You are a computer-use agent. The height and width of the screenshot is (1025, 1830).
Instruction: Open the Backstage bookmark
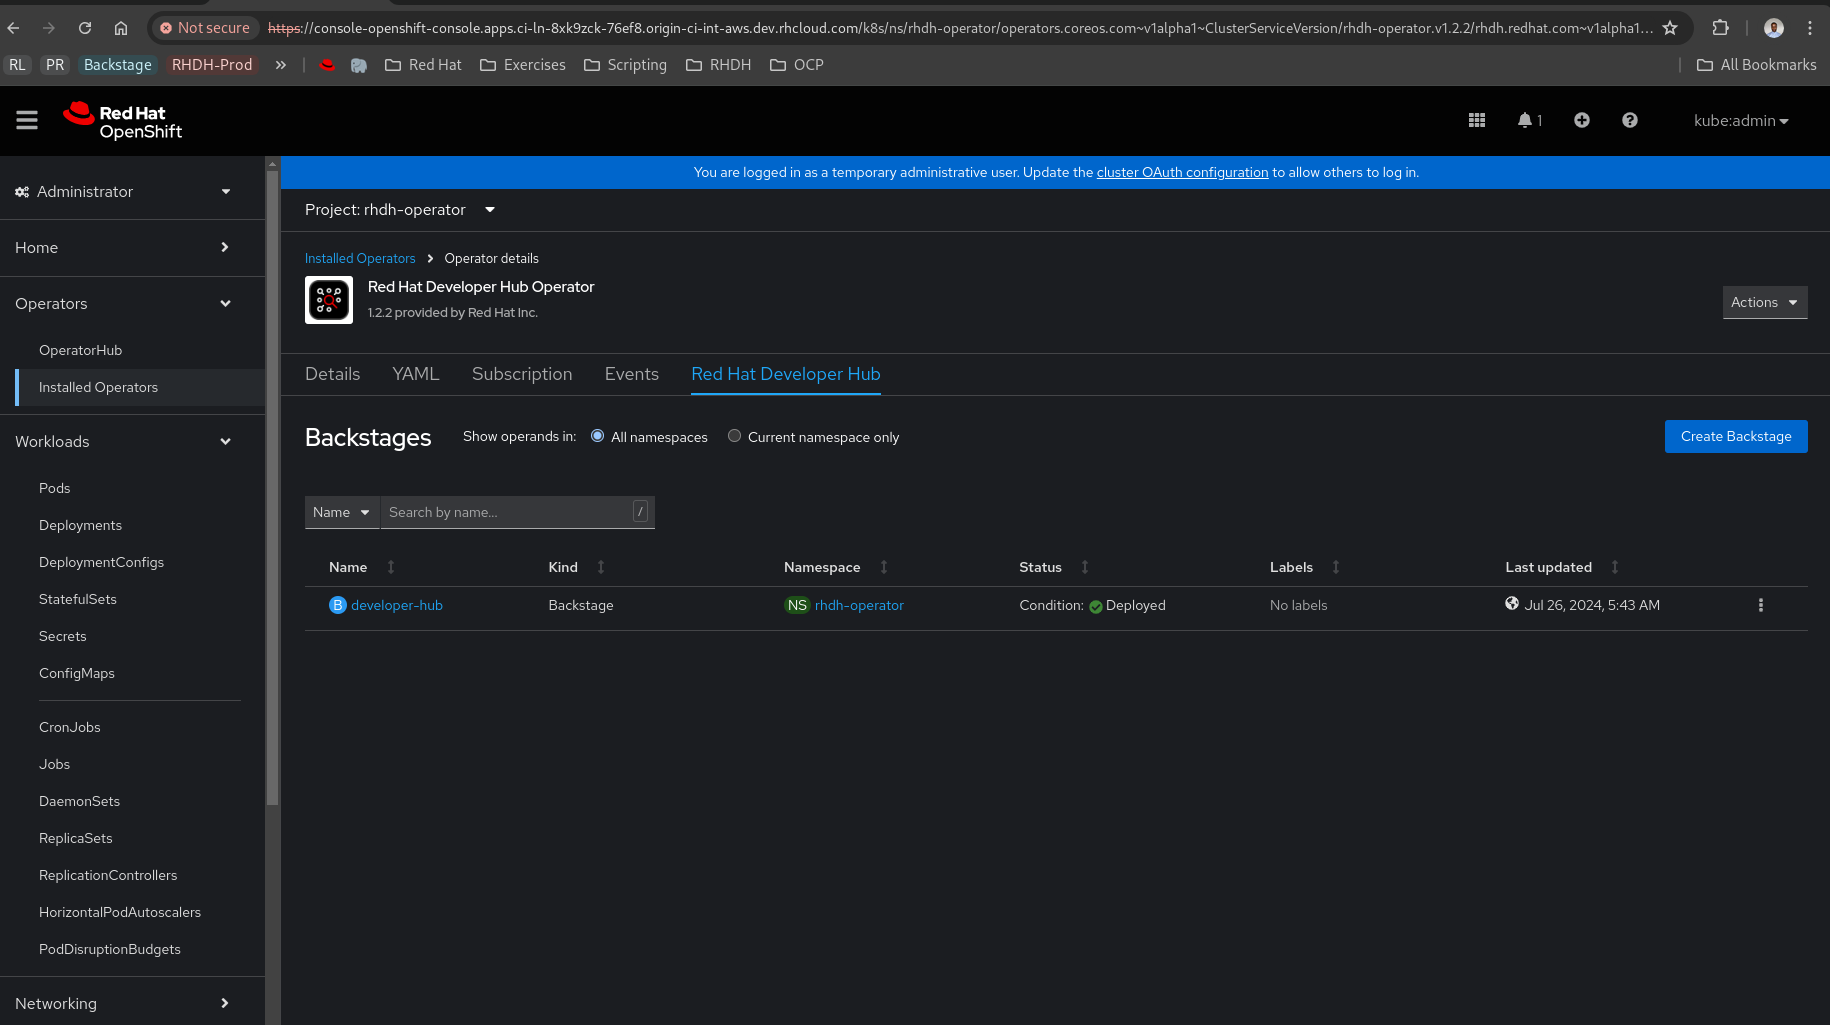pyautogui.click(x=118, y=65)
